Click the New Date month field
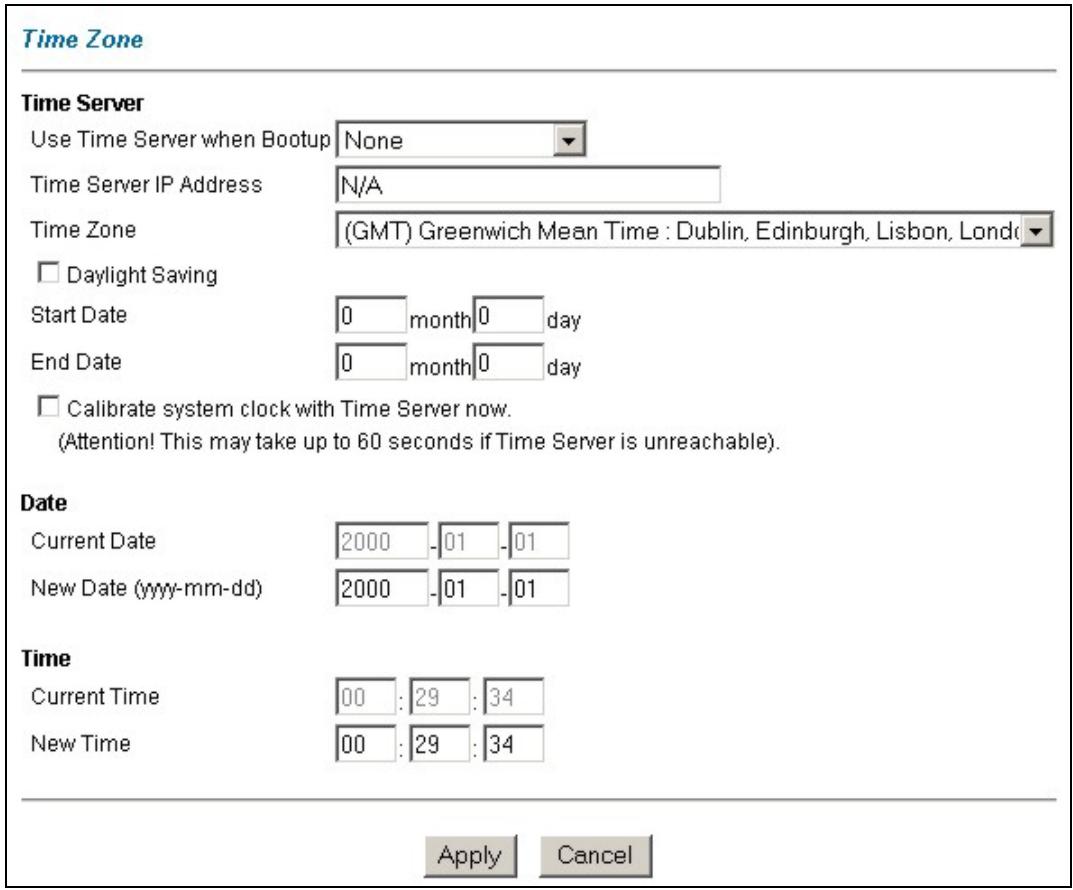Screen dimensions: 1073x890 tap(469, 588)
